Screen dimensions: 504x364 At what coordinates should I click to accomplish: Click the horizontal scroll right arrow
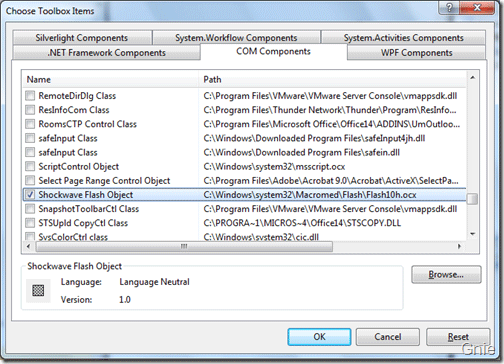click(x=459, y=247)
